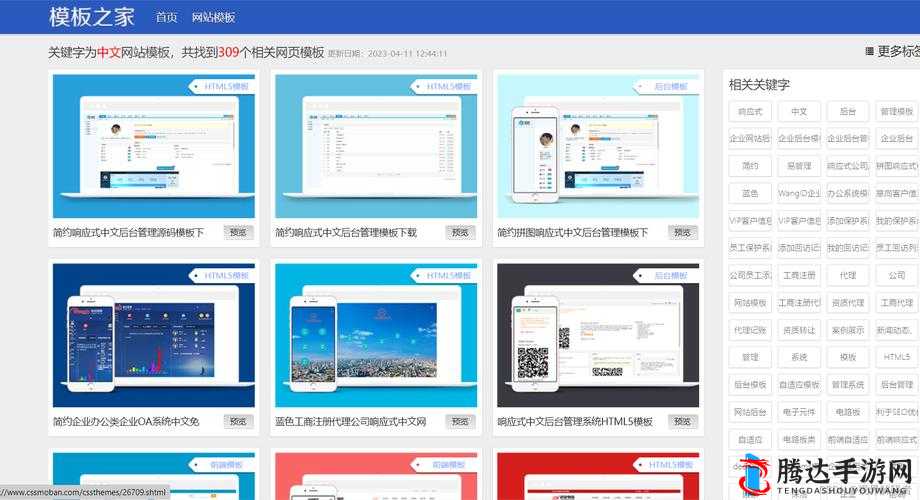920x500 pixels.
Task: Select the 自适应 keyword tag
Action: pyautogui.click(x=750, y=440)
